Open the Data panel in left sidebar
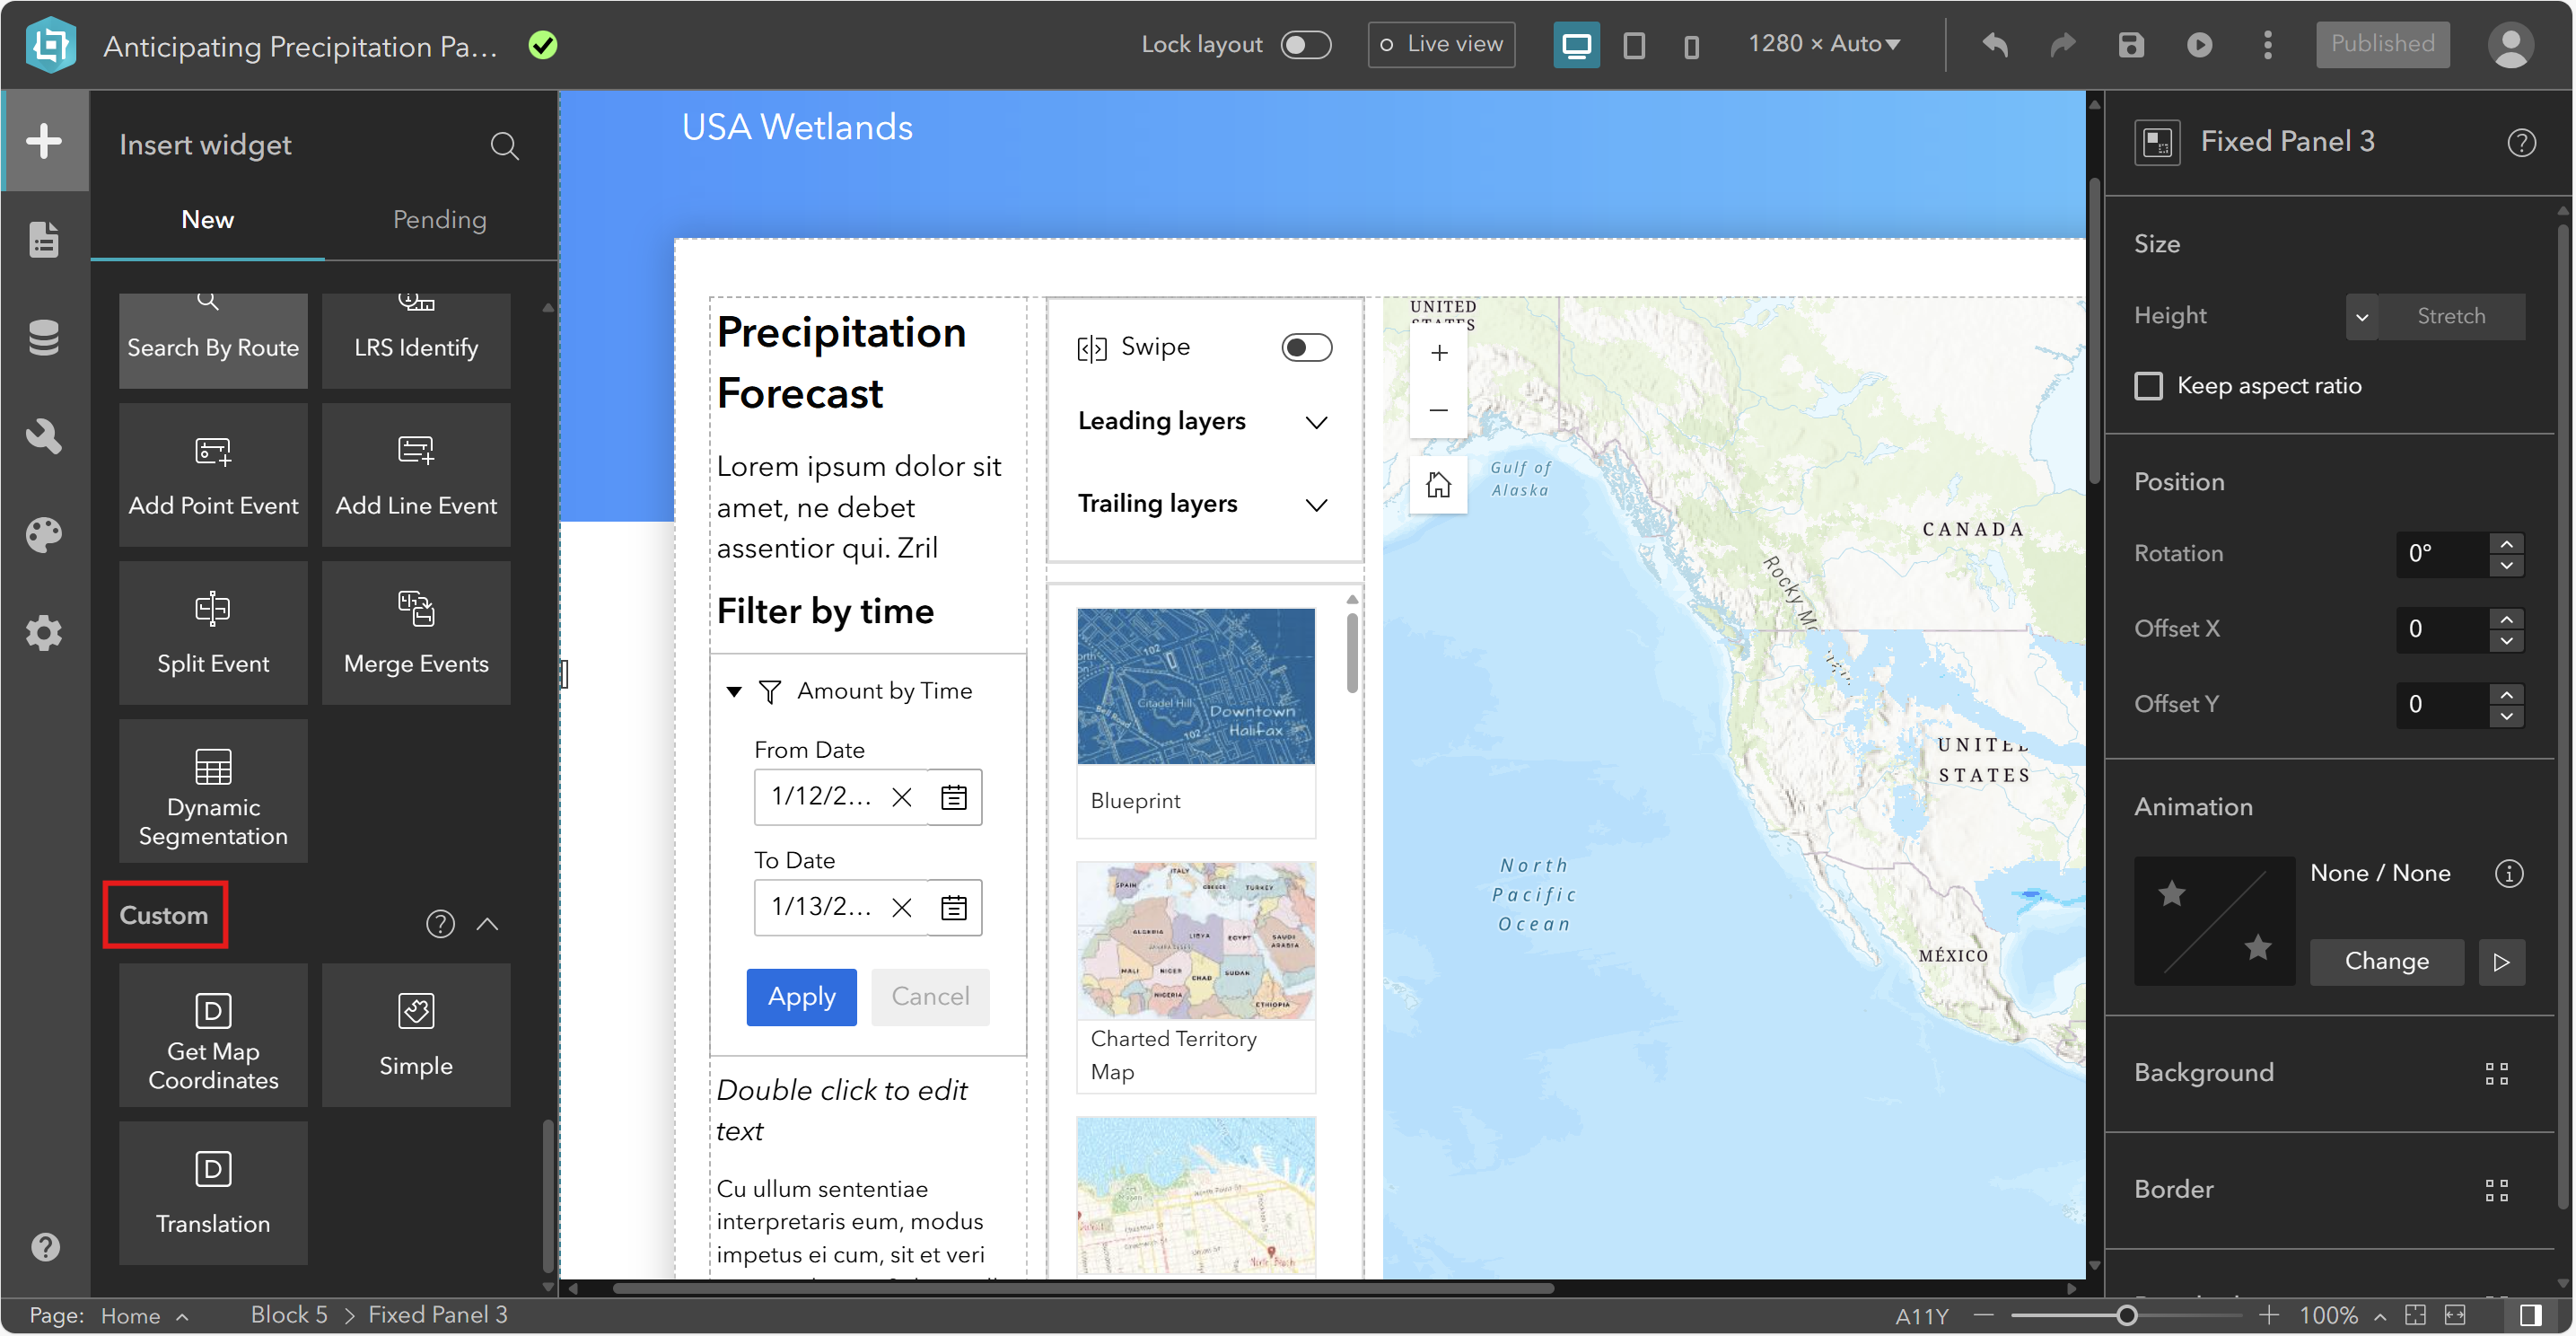The width and height of the screenshot is (2576, 1336). (x=44, y=337)
